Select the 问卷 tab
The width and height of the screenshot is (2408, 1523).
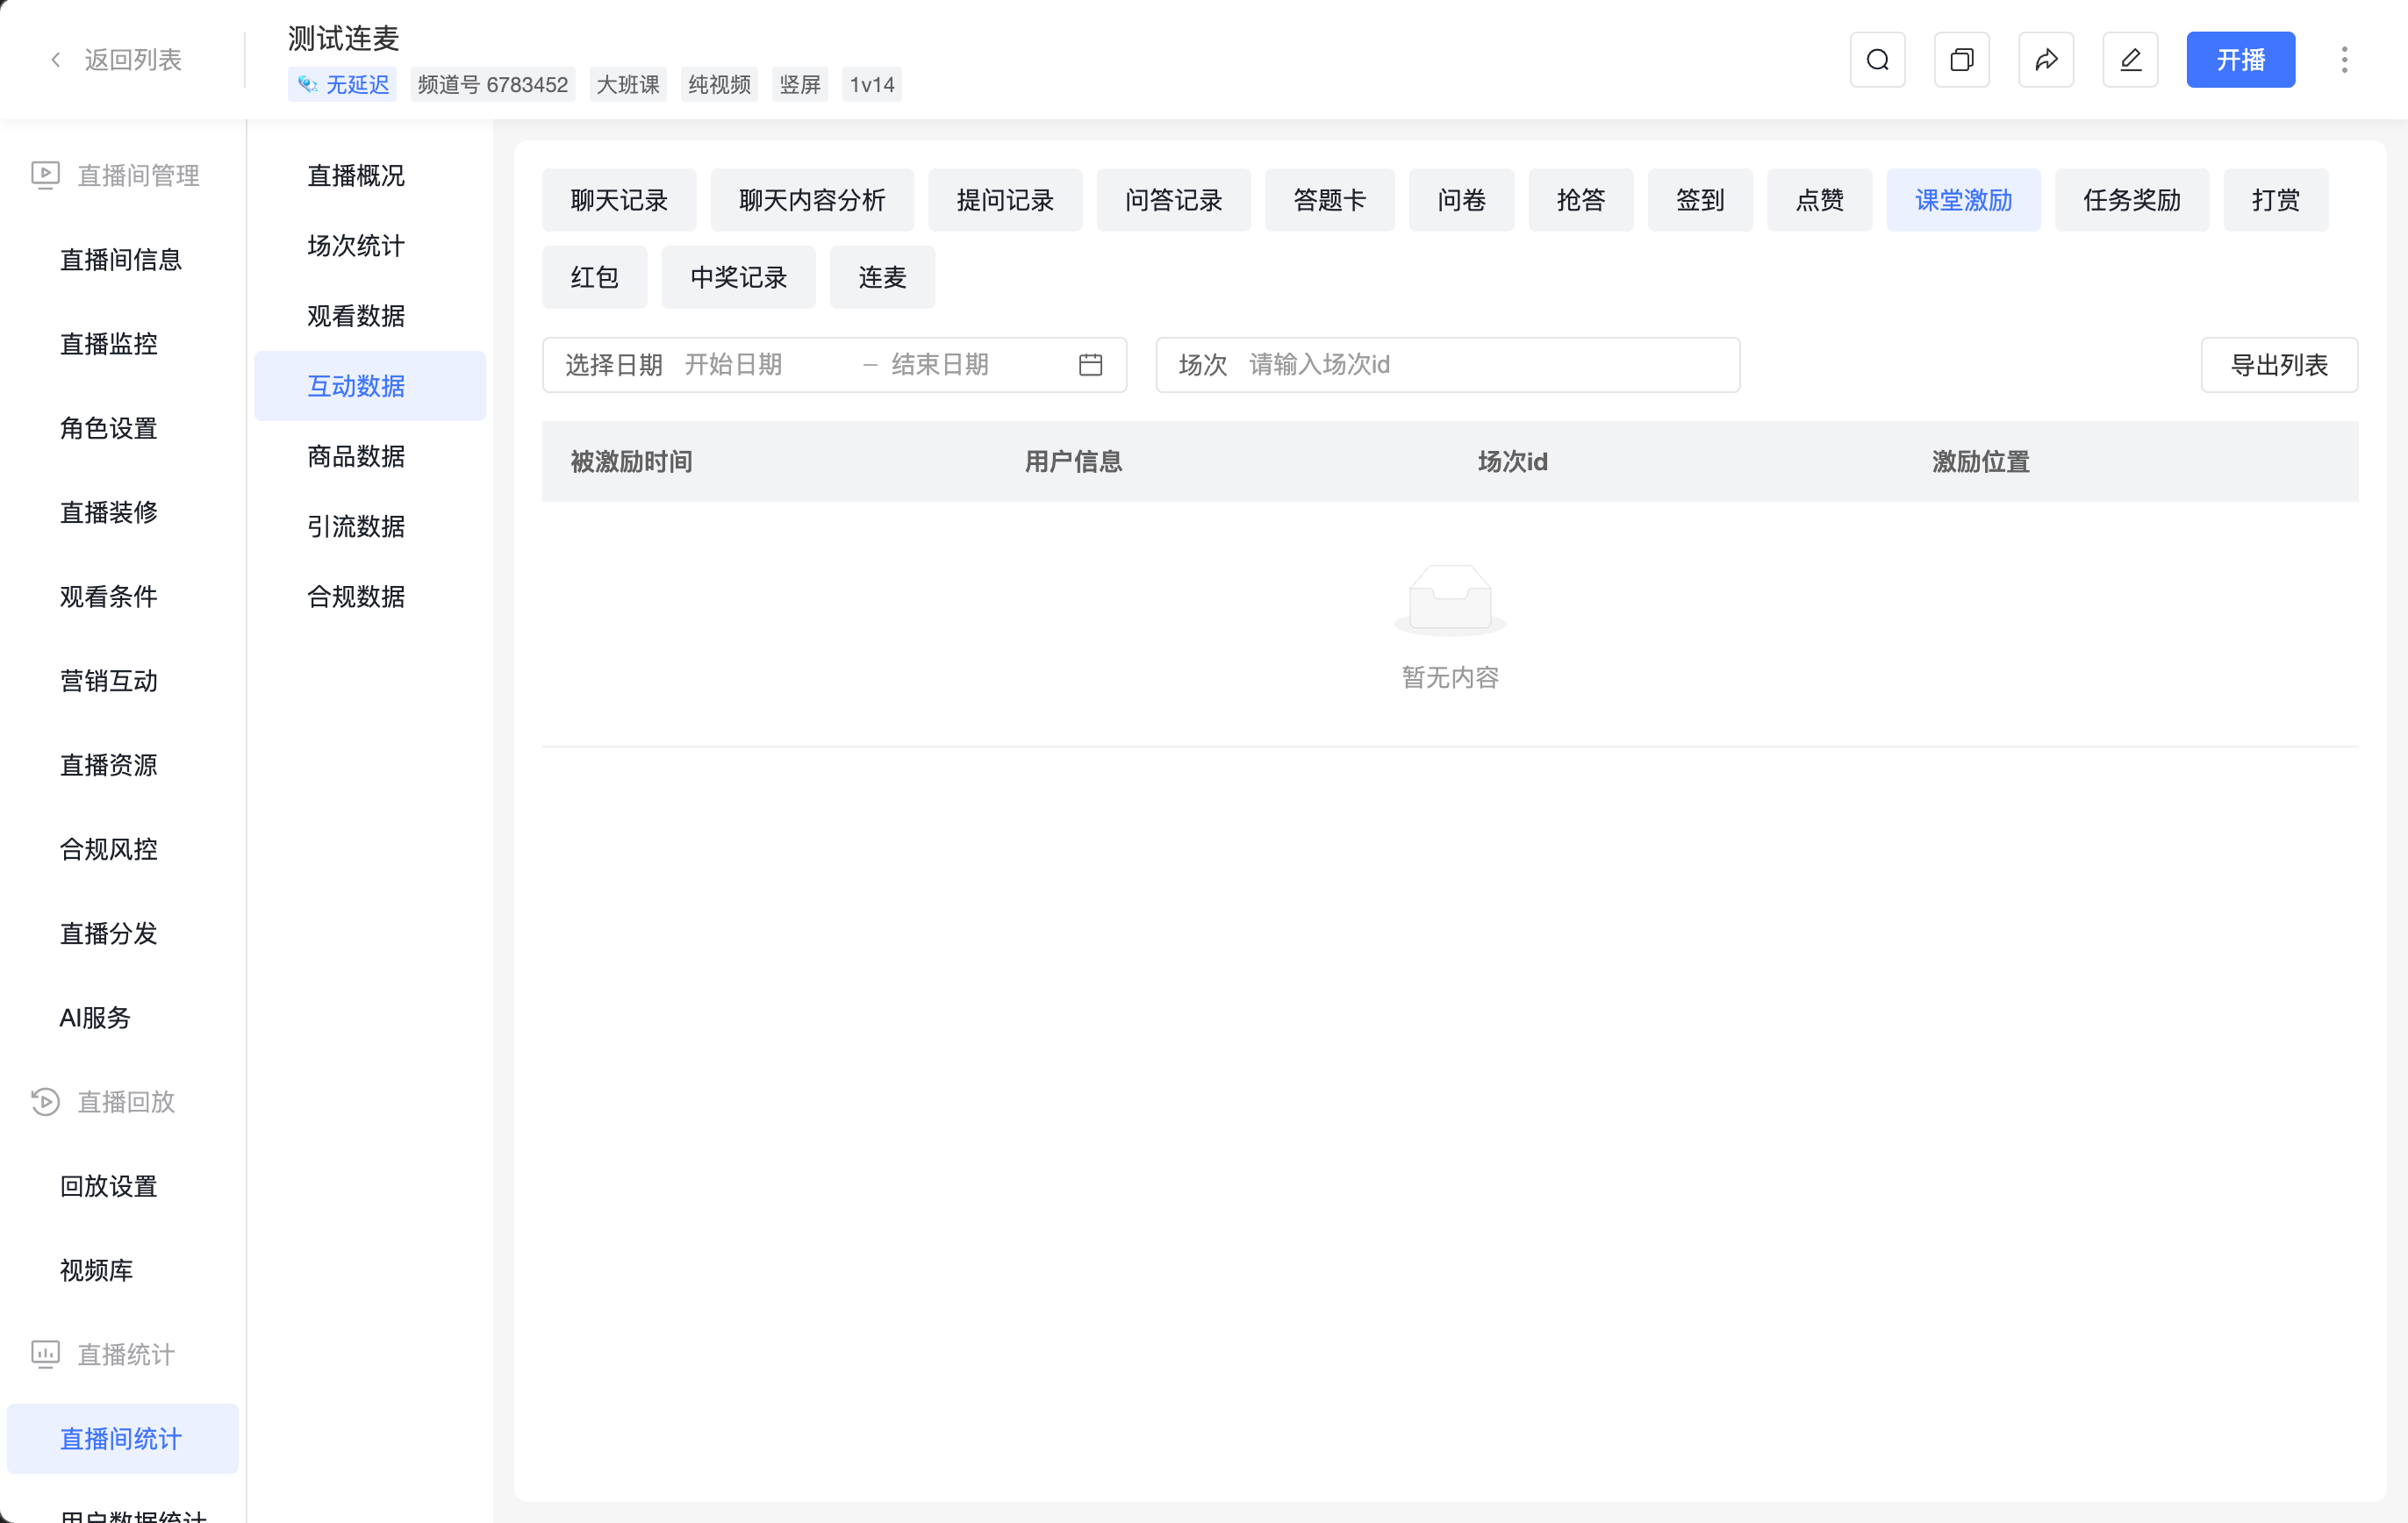1461,200
